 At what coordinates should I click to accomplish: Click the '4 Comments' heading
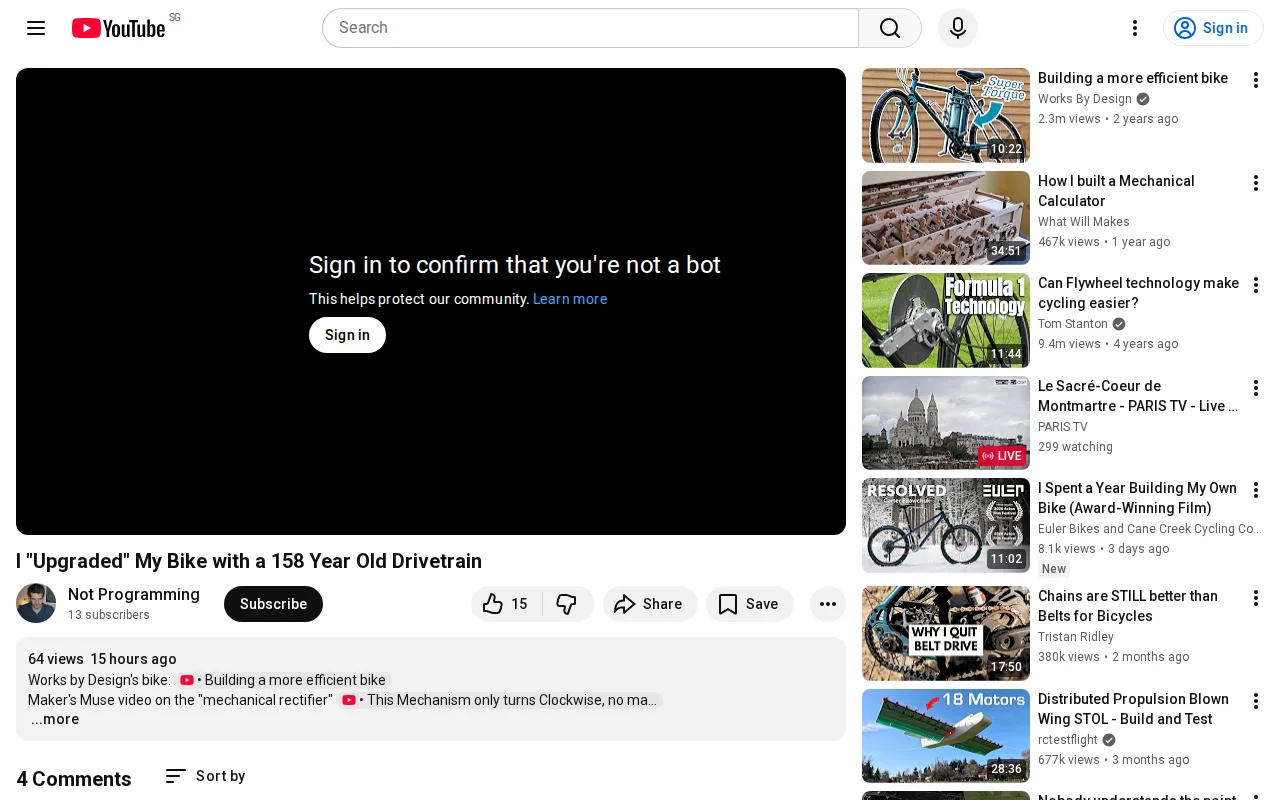(x=74, y=779)
